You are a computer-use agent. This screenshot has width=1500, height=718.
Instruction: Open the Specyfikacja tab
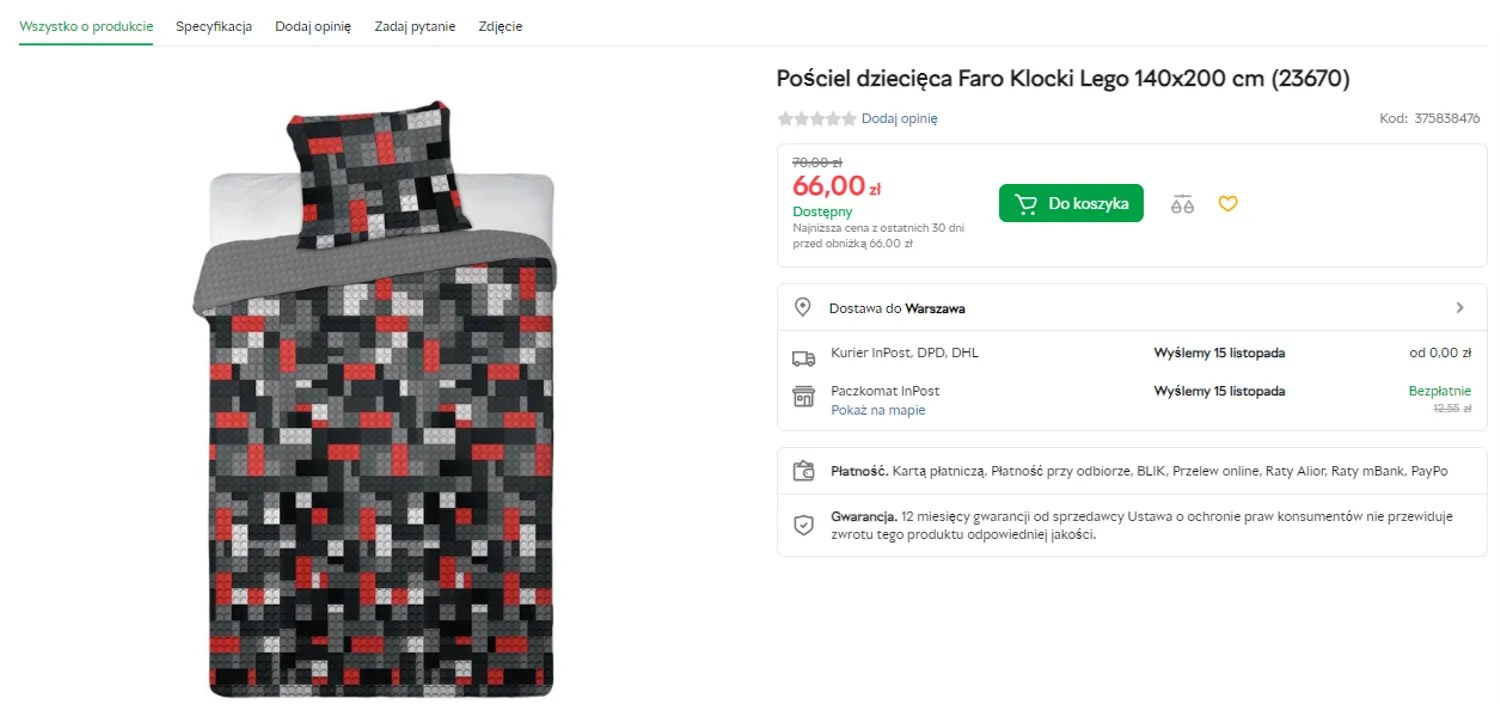pos(214,27)
